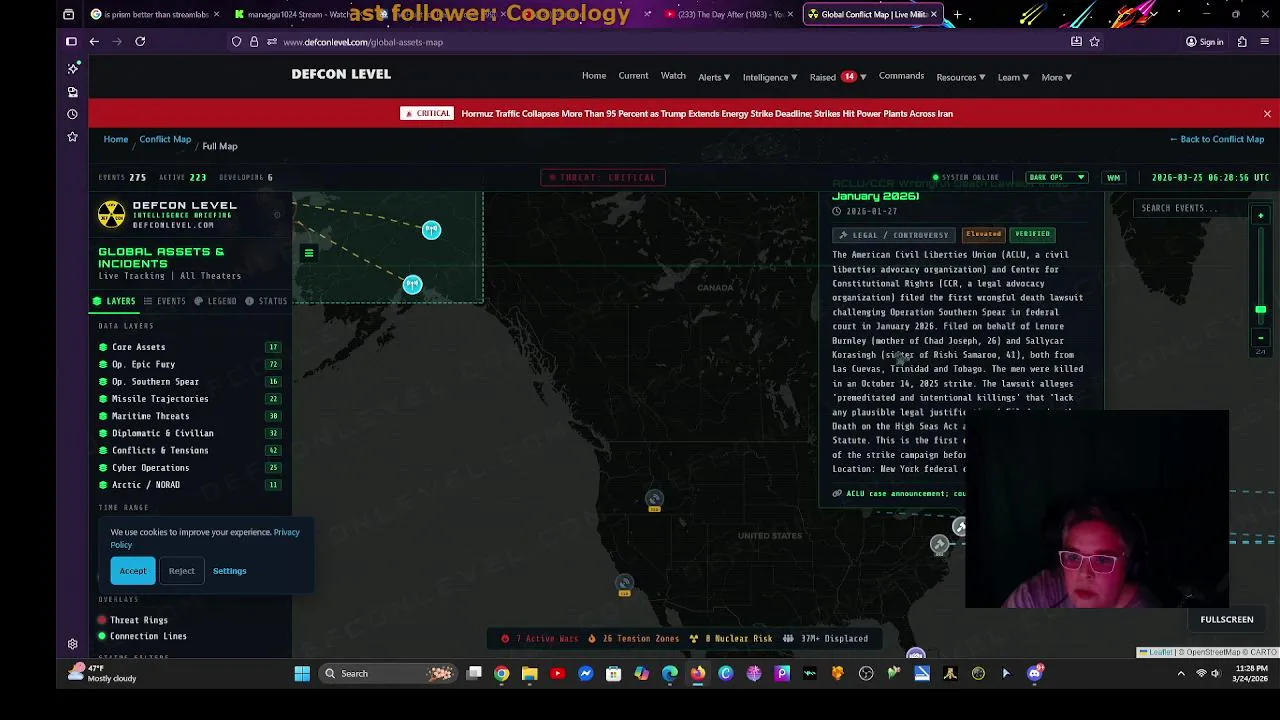
Task: Expand the Learn dropdown menu
Action: pos(1012,77)
